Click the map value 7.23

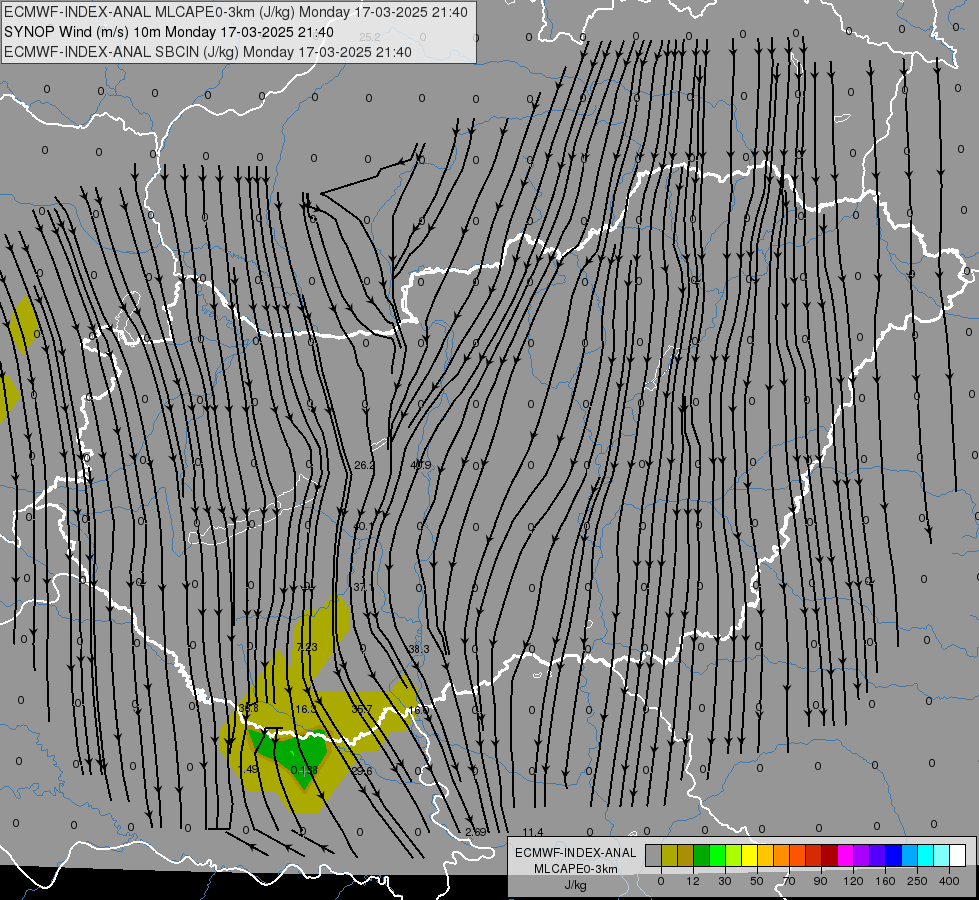[307, 647]
